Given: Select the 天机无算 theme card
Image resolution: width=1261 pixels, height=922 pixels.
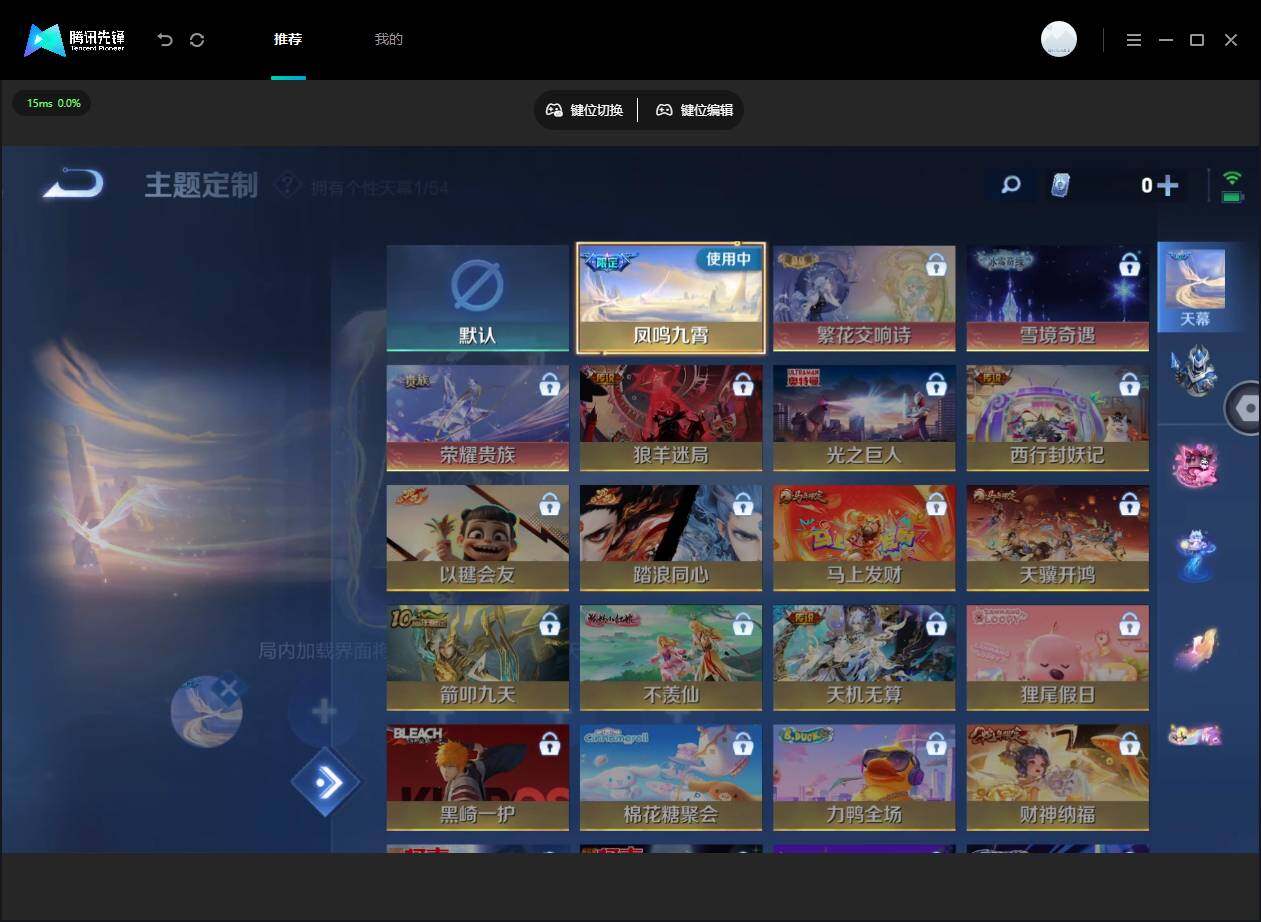Looking at the screenshot, I should coord(864,658).
